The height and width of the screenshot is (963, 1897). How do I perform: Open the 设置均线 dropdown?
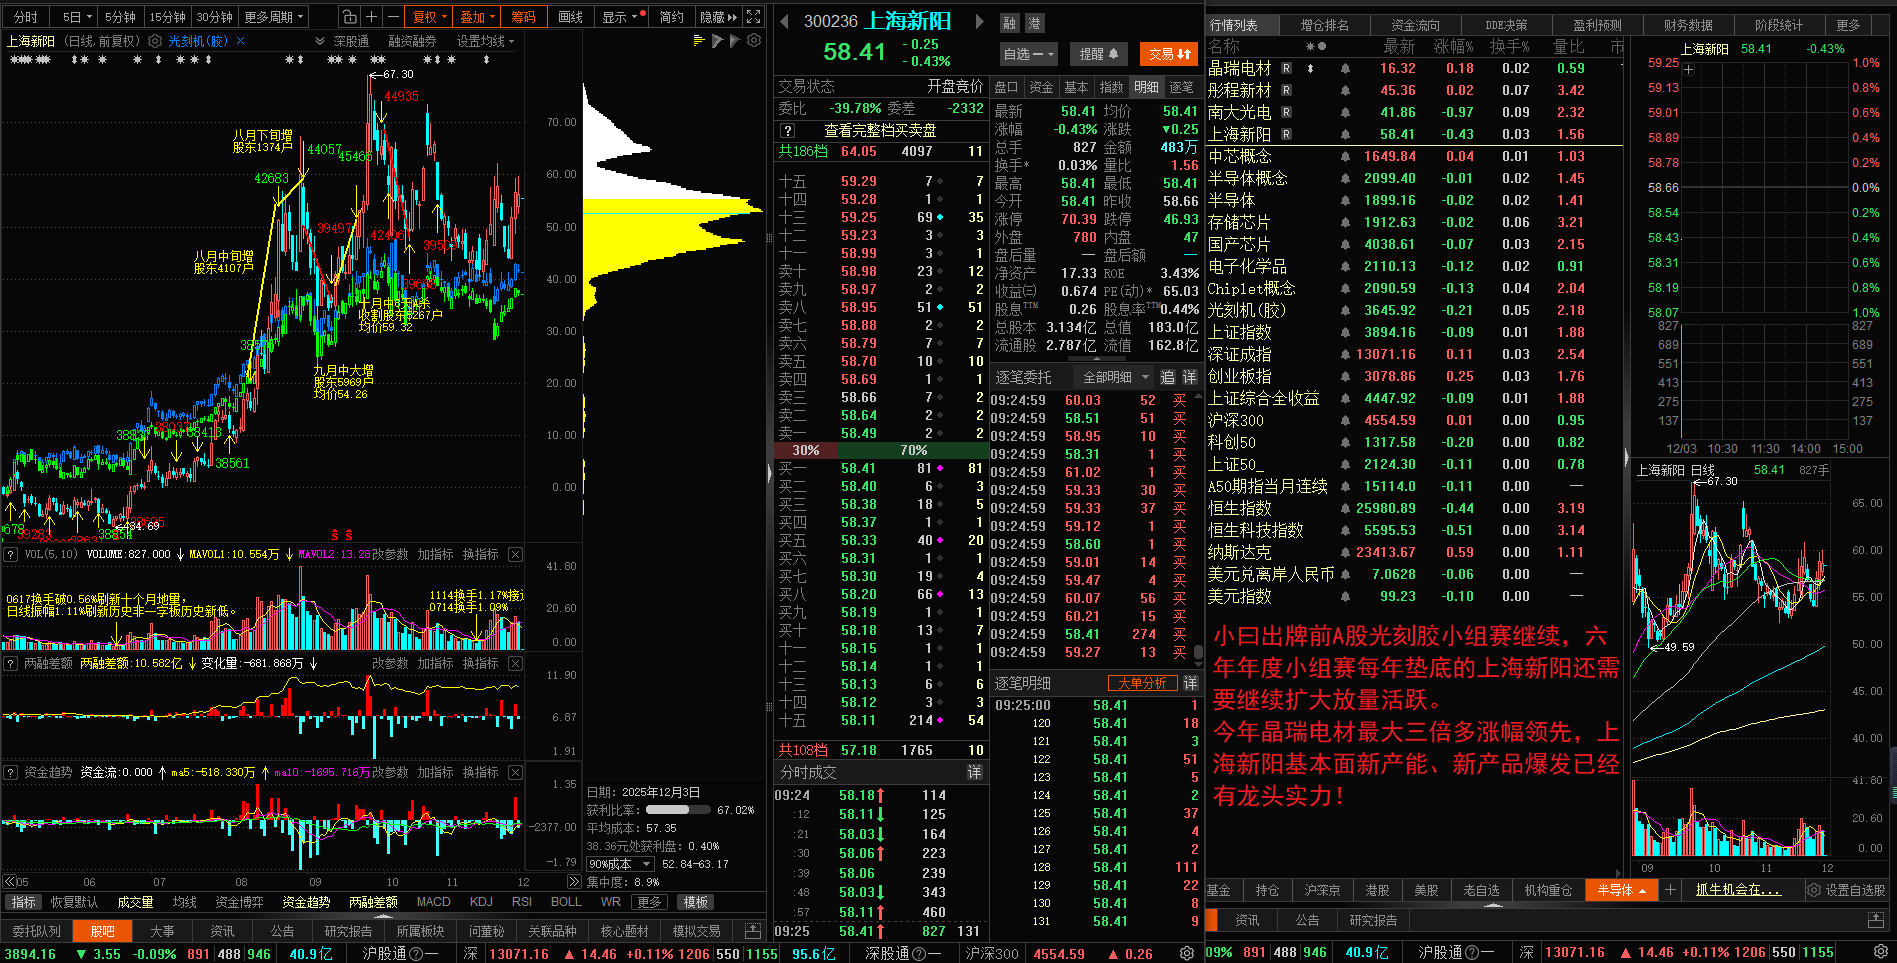(485, 41)
